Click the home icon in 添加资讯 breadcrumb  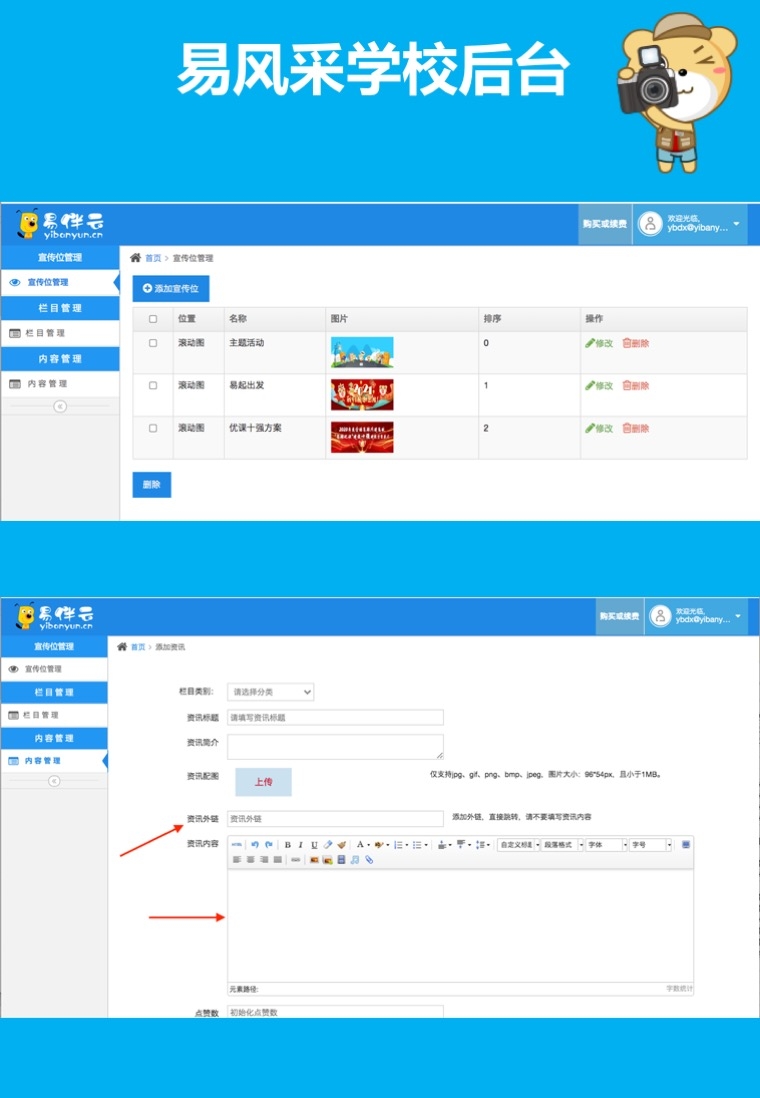(x=122, y=646)
